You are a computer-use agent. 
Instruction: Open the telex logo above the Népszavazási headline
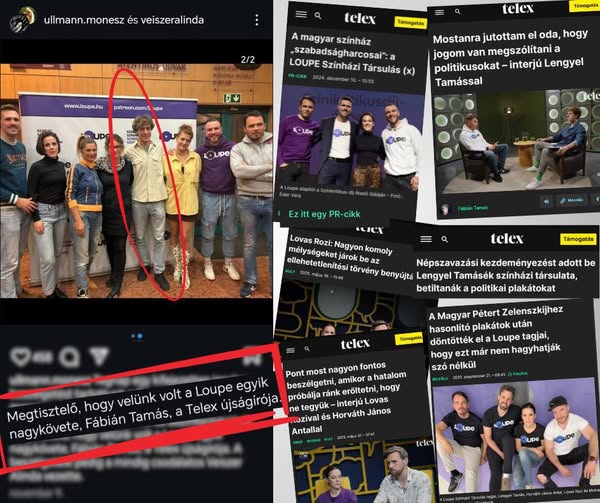coord(507,239)
